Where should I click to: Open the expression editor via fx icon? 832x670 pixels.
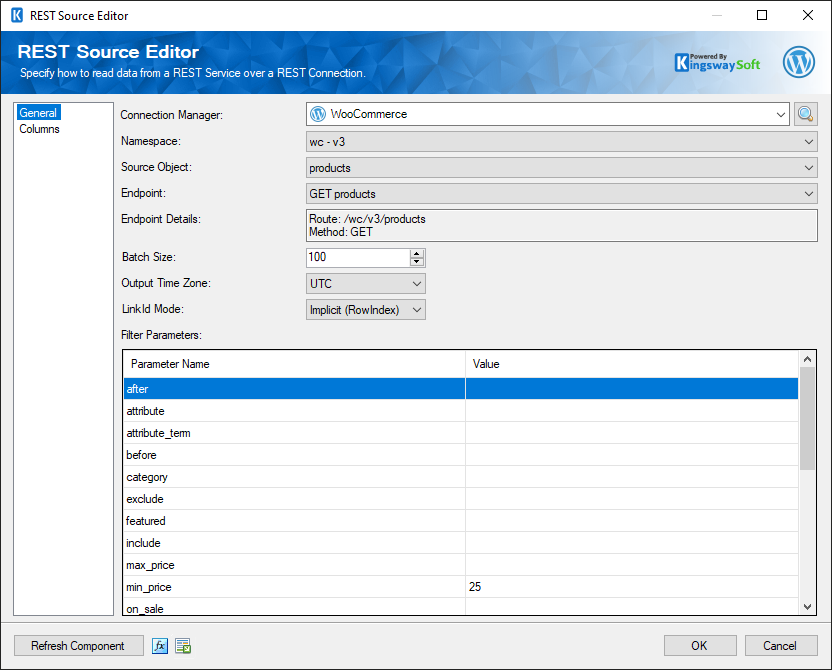coord(160,645)
